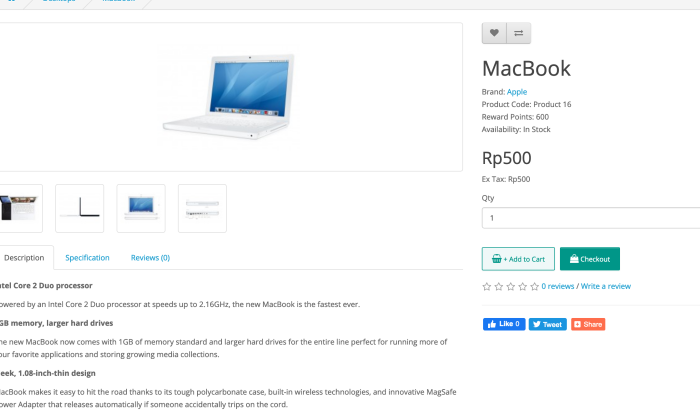Open the main MacBook product image
This screenshot has width=700, height=410.
click(230, 97)
